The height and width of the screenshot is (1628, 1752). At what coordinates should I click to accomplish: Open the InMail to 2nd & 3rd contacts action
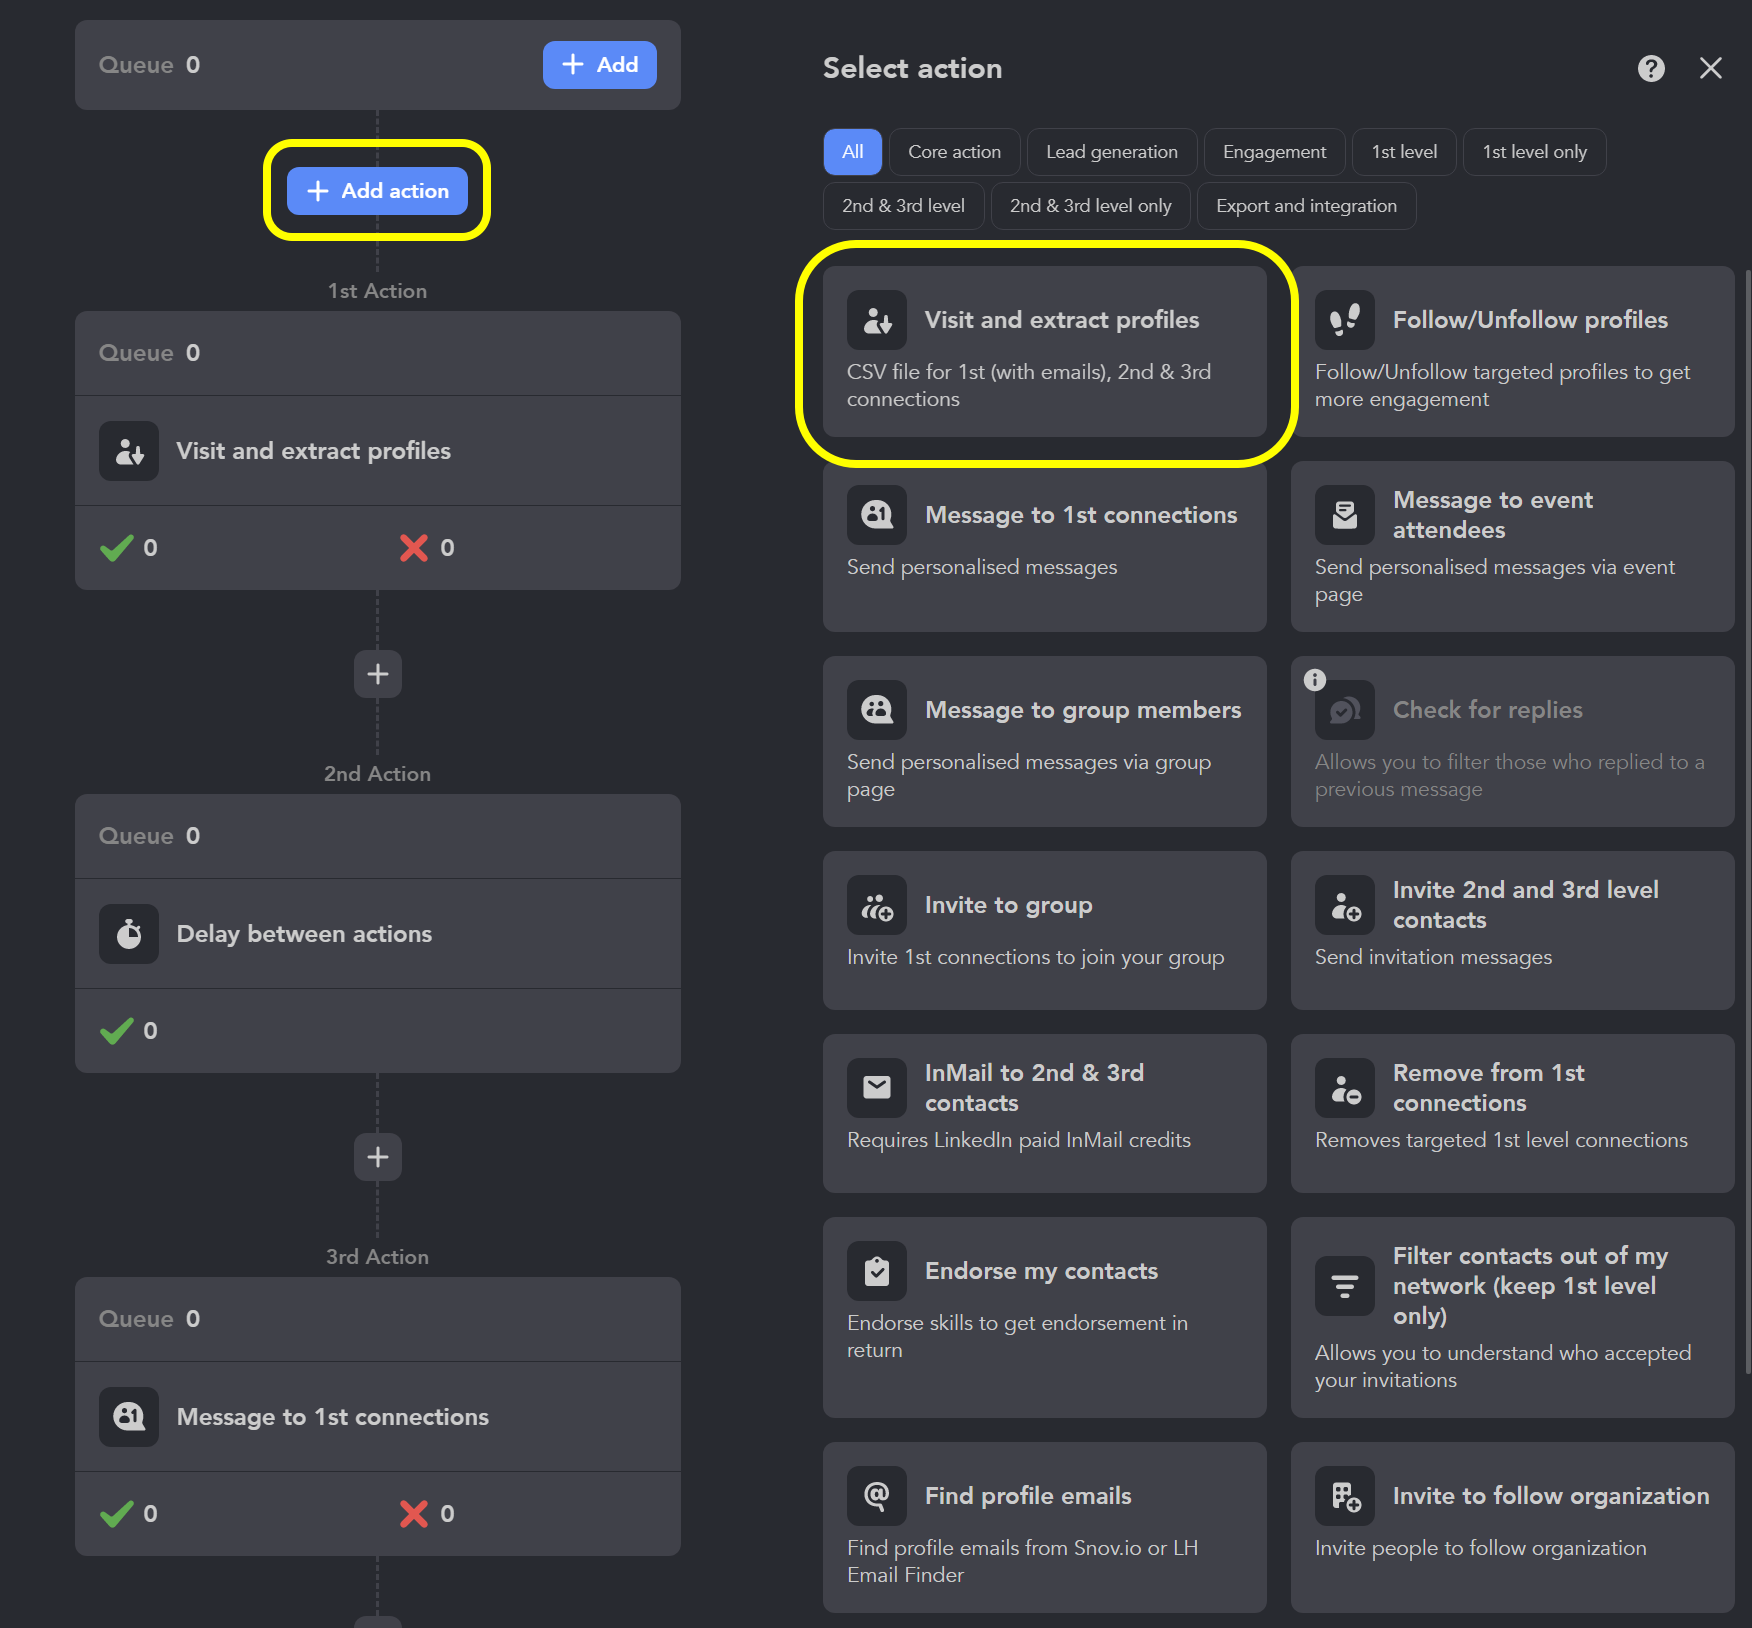pos(1044,1112)
